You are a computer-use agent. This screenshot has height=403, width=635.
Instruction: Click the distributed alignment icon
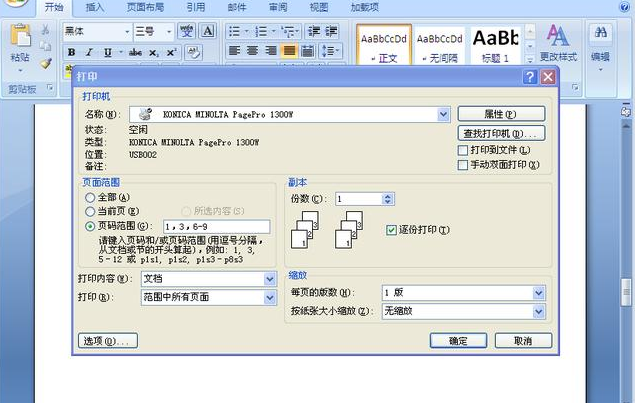(308, 51)
